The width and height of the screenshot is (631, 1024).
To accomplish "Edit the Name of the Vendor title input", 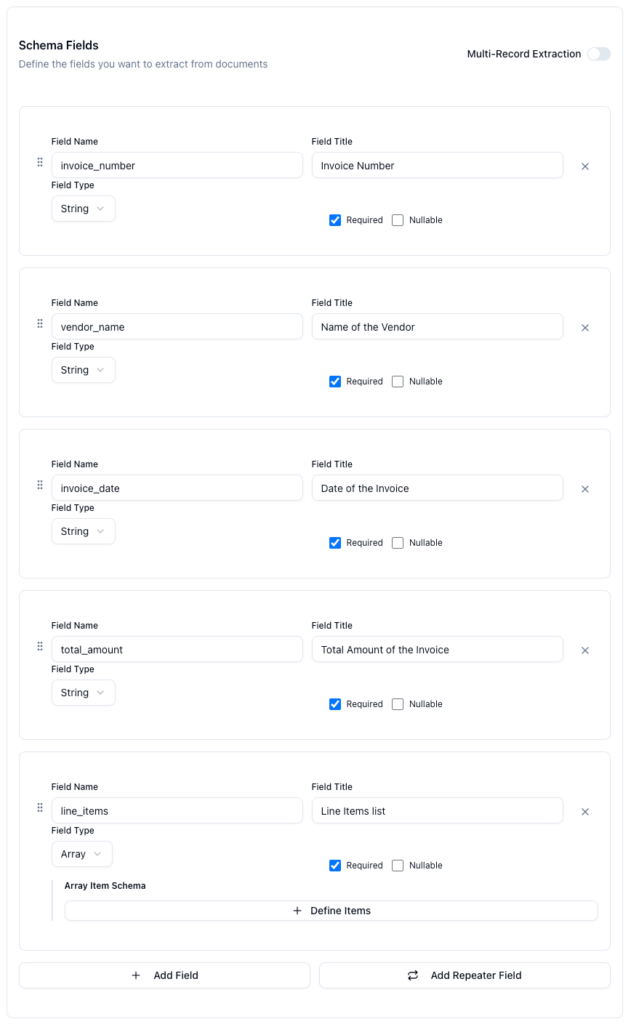I will tap(437, 327).
